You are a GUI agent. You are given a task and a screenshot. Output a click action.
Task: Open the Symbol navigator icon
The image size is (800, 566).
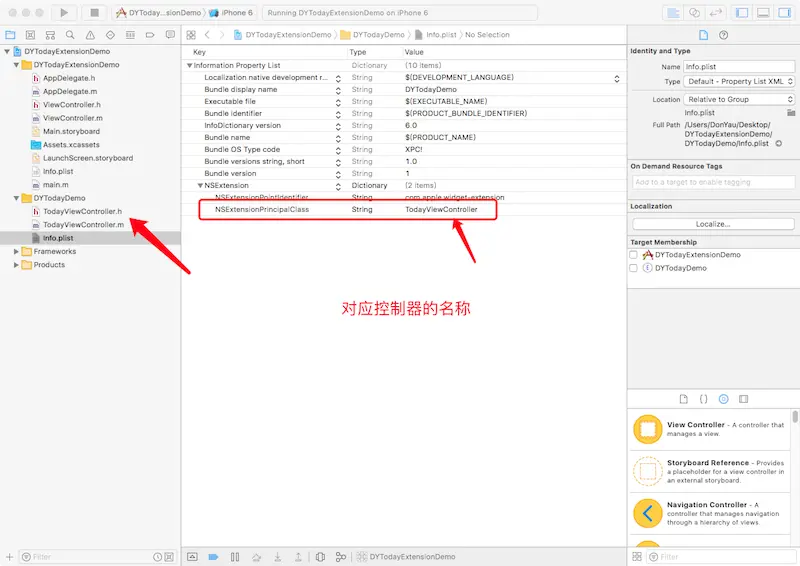pyautogui.click(x=50, y=35)
